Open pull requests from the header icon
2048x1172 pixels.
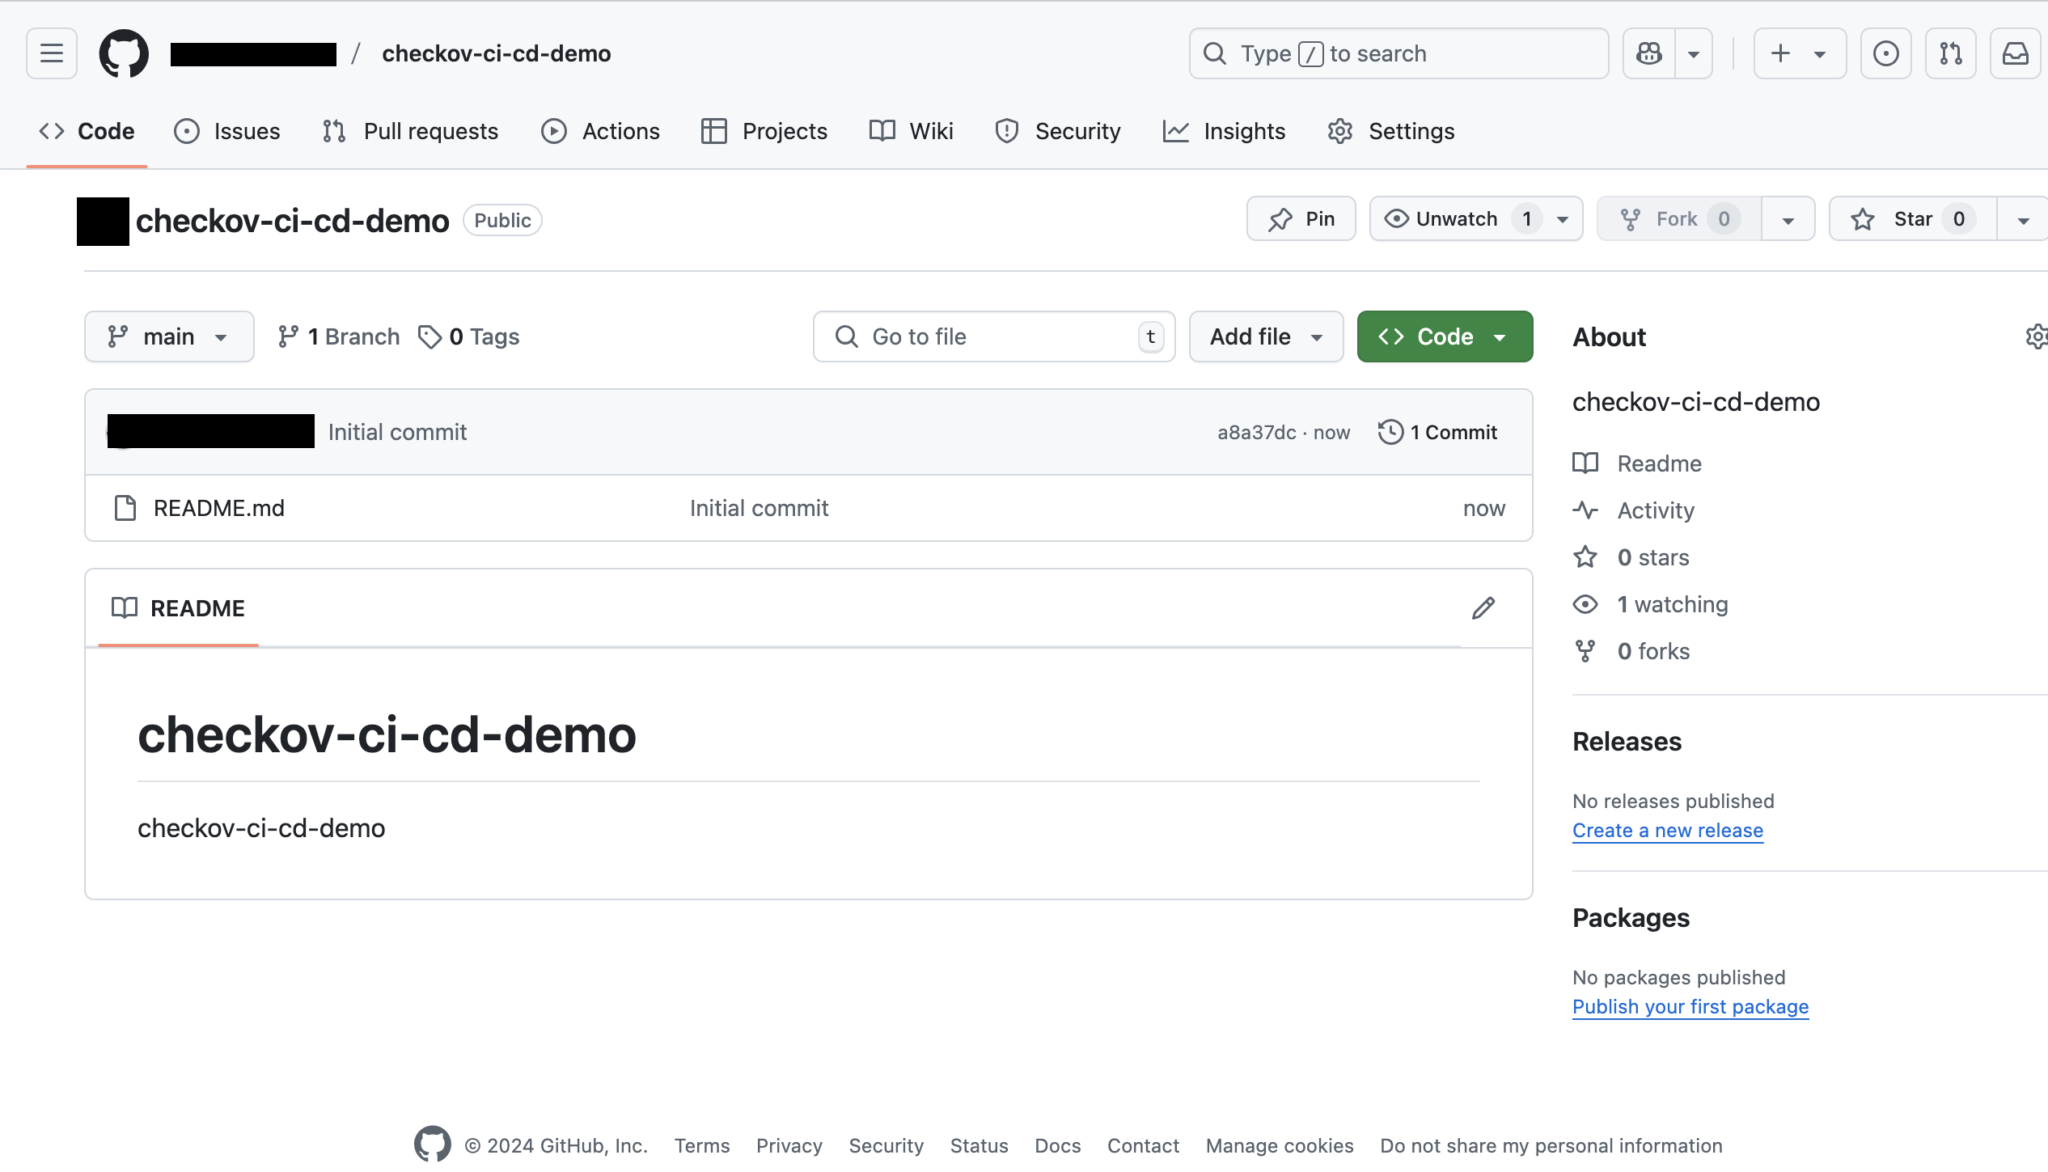(x=1950, y=53)
